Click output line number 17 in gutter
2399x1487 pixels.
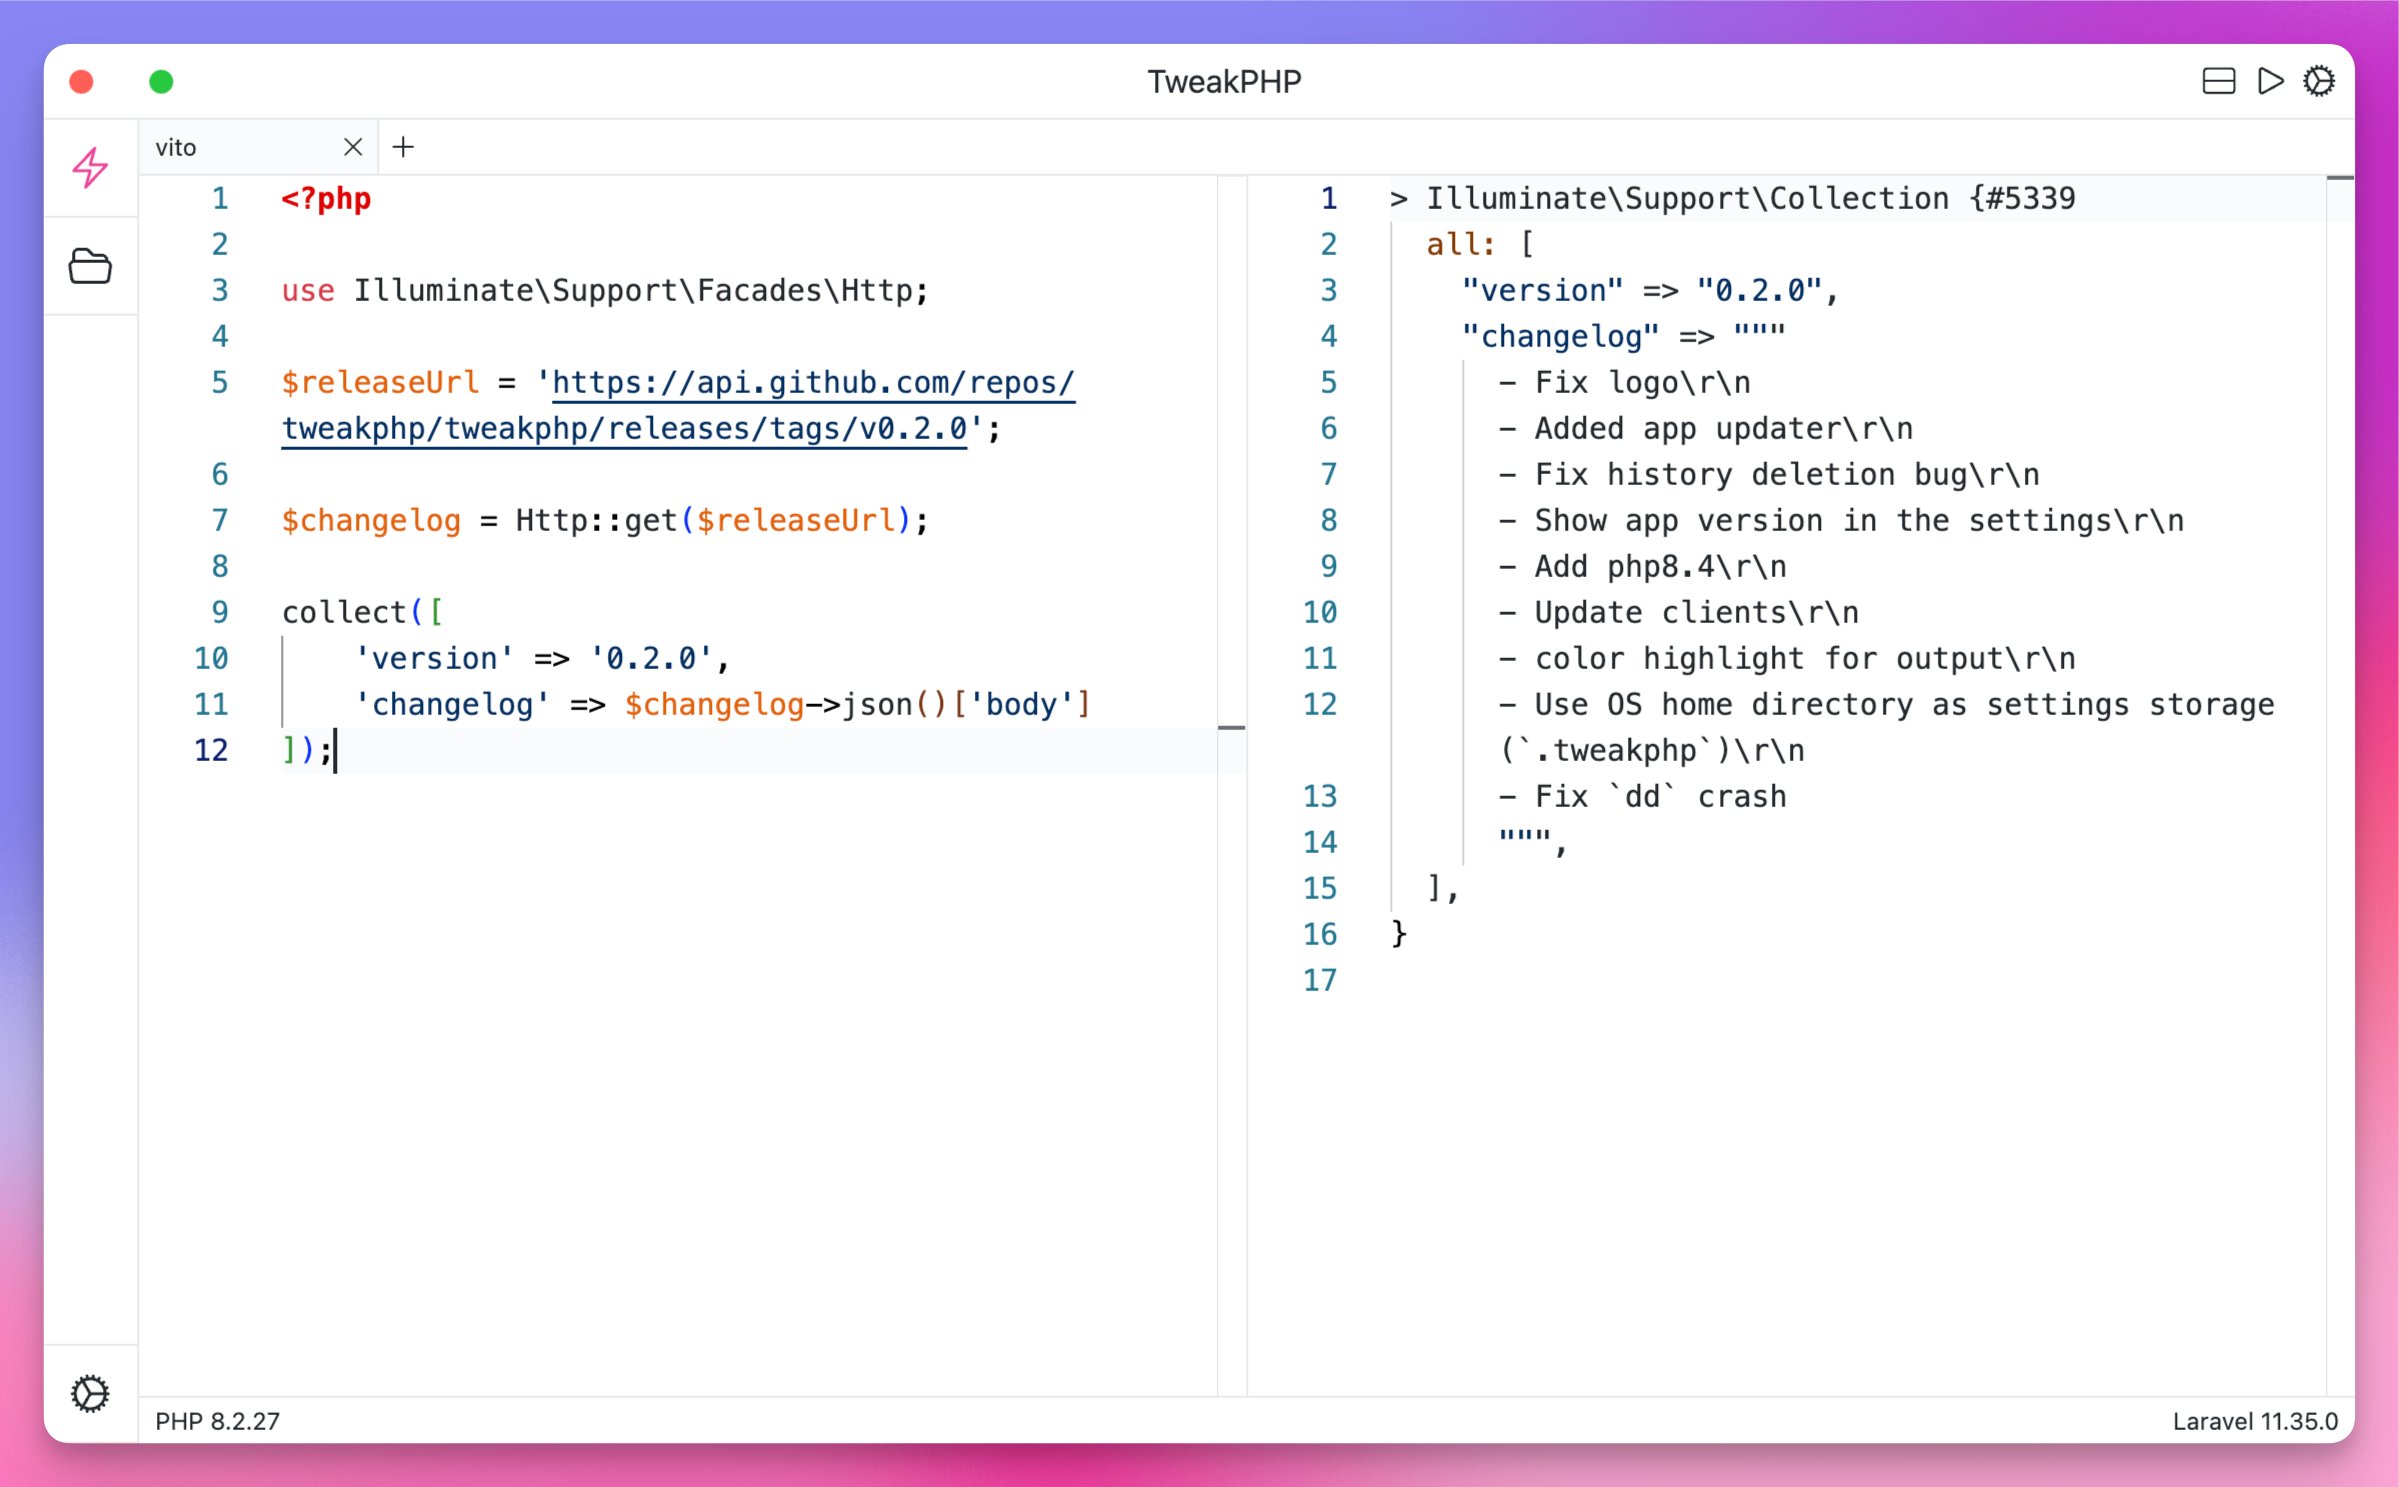1320,980
